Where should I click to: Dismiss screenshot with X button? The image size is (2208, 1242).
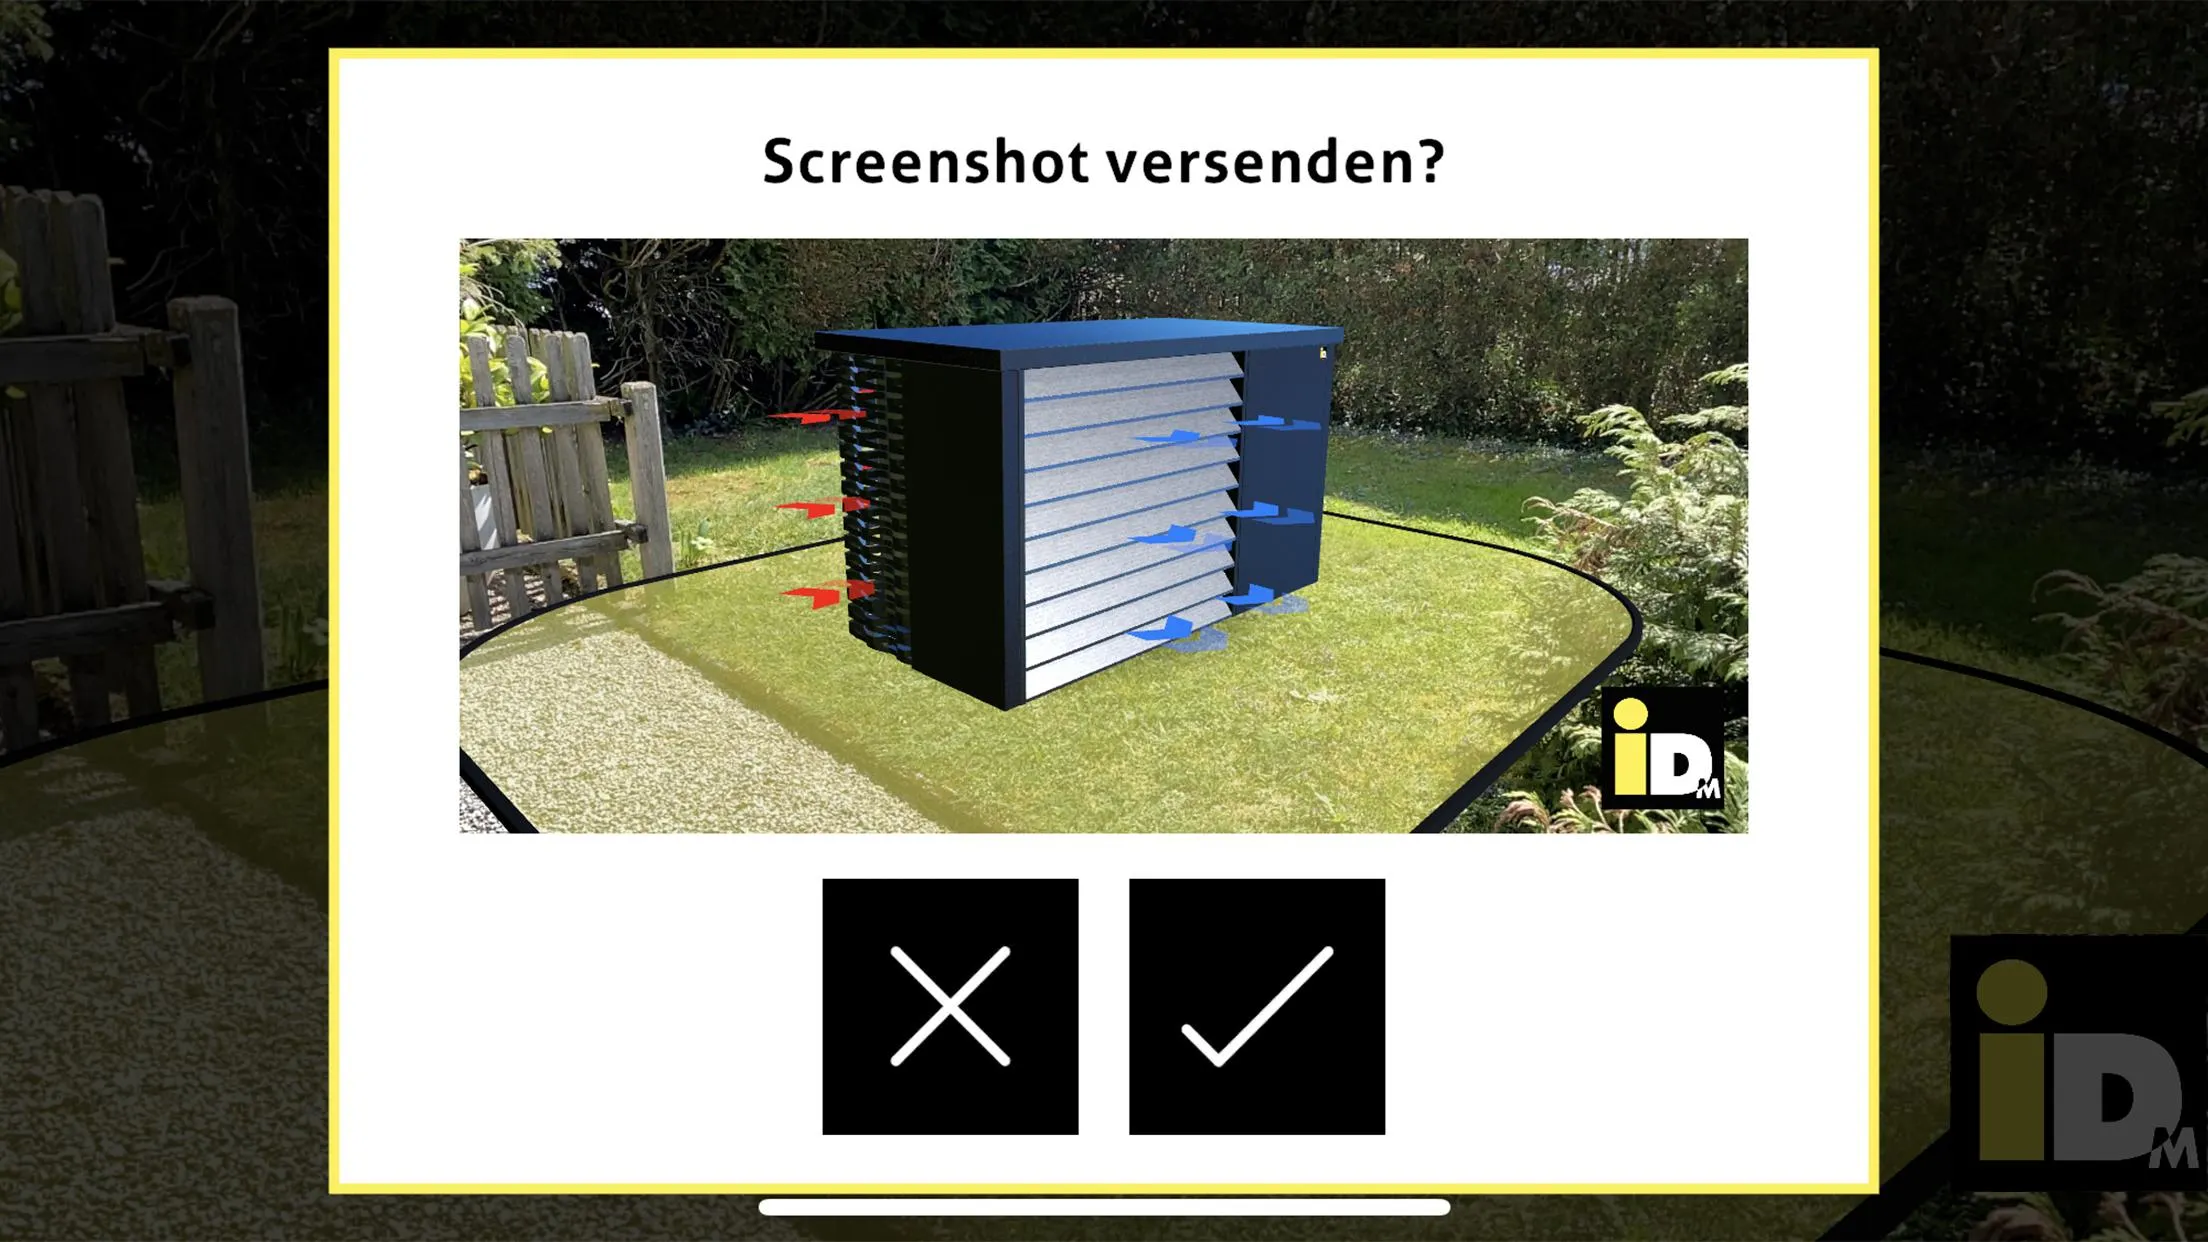(949, 1007)
